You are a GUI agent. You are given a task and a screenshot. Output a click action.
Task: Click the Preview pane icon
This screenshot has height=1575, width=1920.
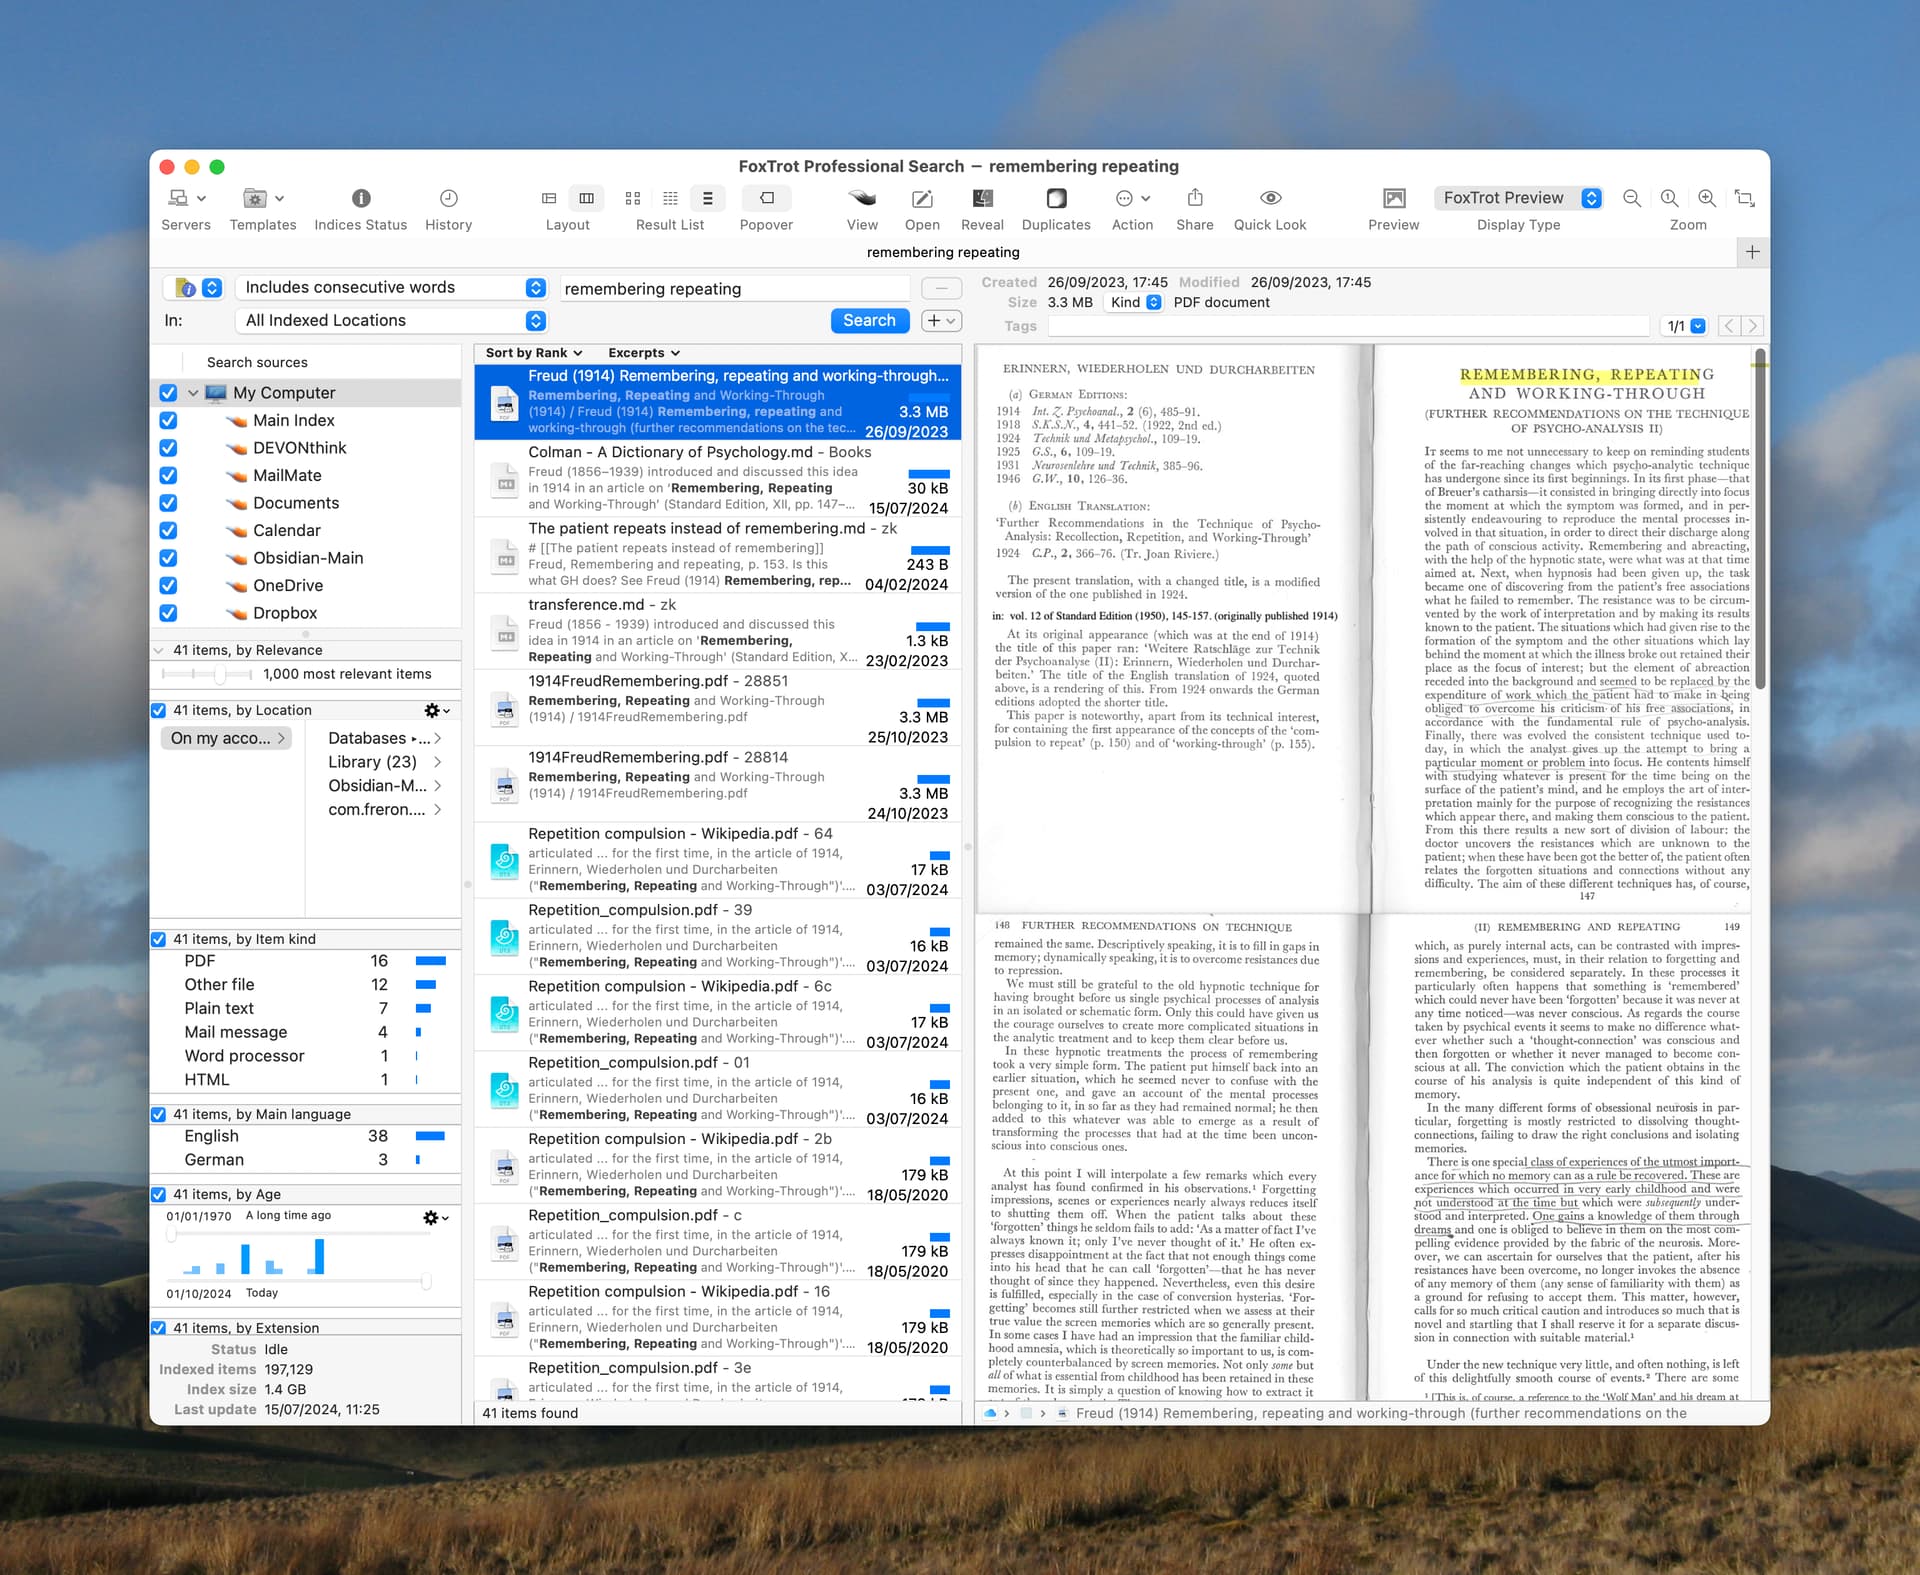(x=1393, y=198)
